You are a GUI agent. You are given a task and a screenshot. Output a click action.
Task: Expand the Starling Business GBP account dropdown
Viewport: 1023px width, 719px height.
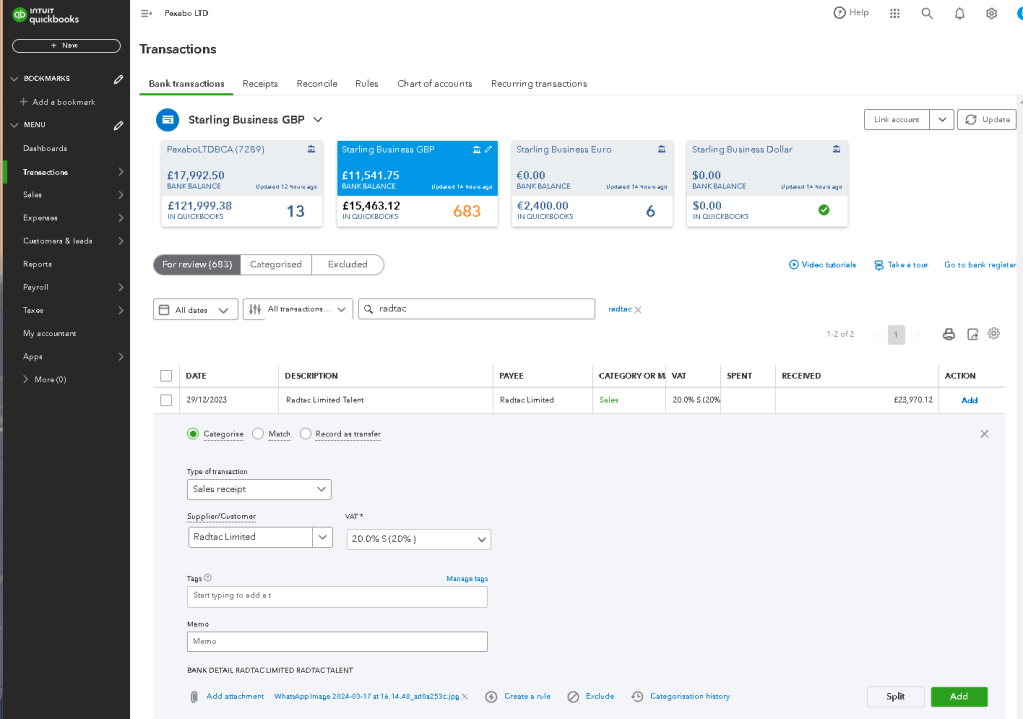(318, 120)
